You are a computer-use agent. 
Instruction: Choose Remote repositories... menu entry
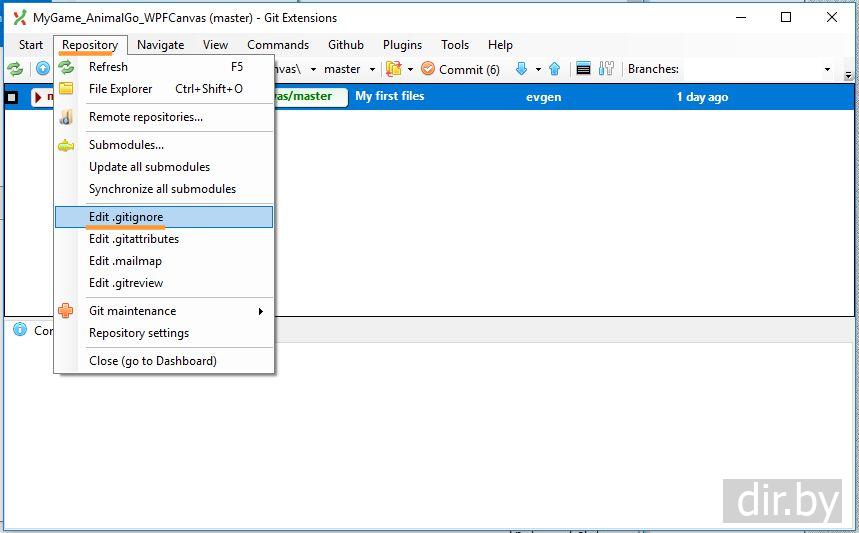pyautogui.click(x=146, y=117)
